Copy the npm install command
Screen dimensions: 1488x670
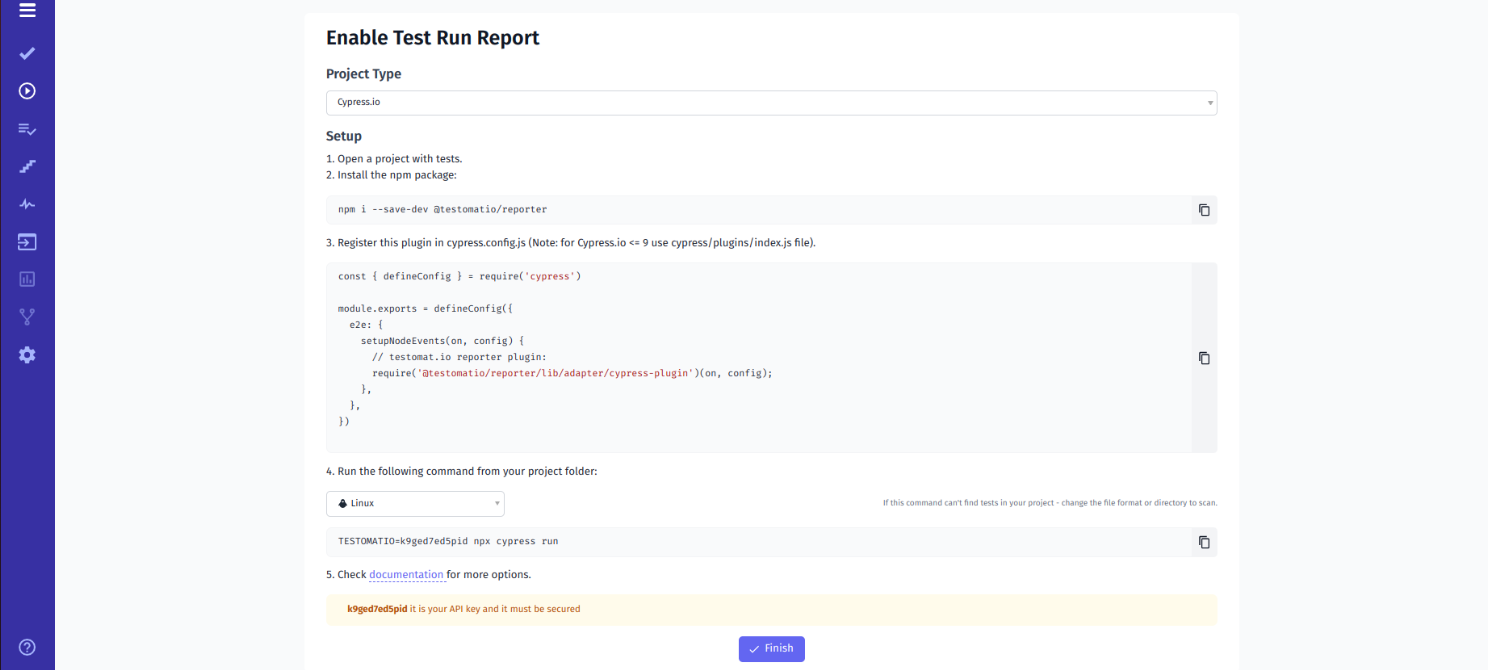(x=1203, y=210)
